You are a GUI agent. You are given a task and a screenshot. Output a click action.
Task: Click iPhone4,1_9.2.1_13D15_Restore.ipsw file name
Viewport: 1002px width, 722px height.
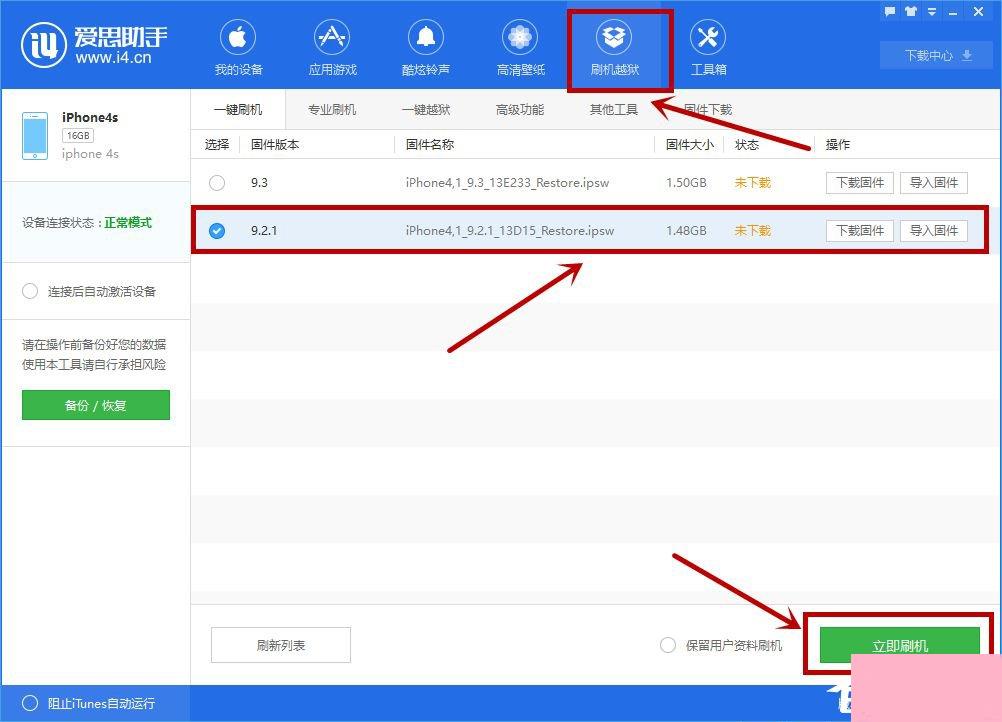(x=509, y=231)
